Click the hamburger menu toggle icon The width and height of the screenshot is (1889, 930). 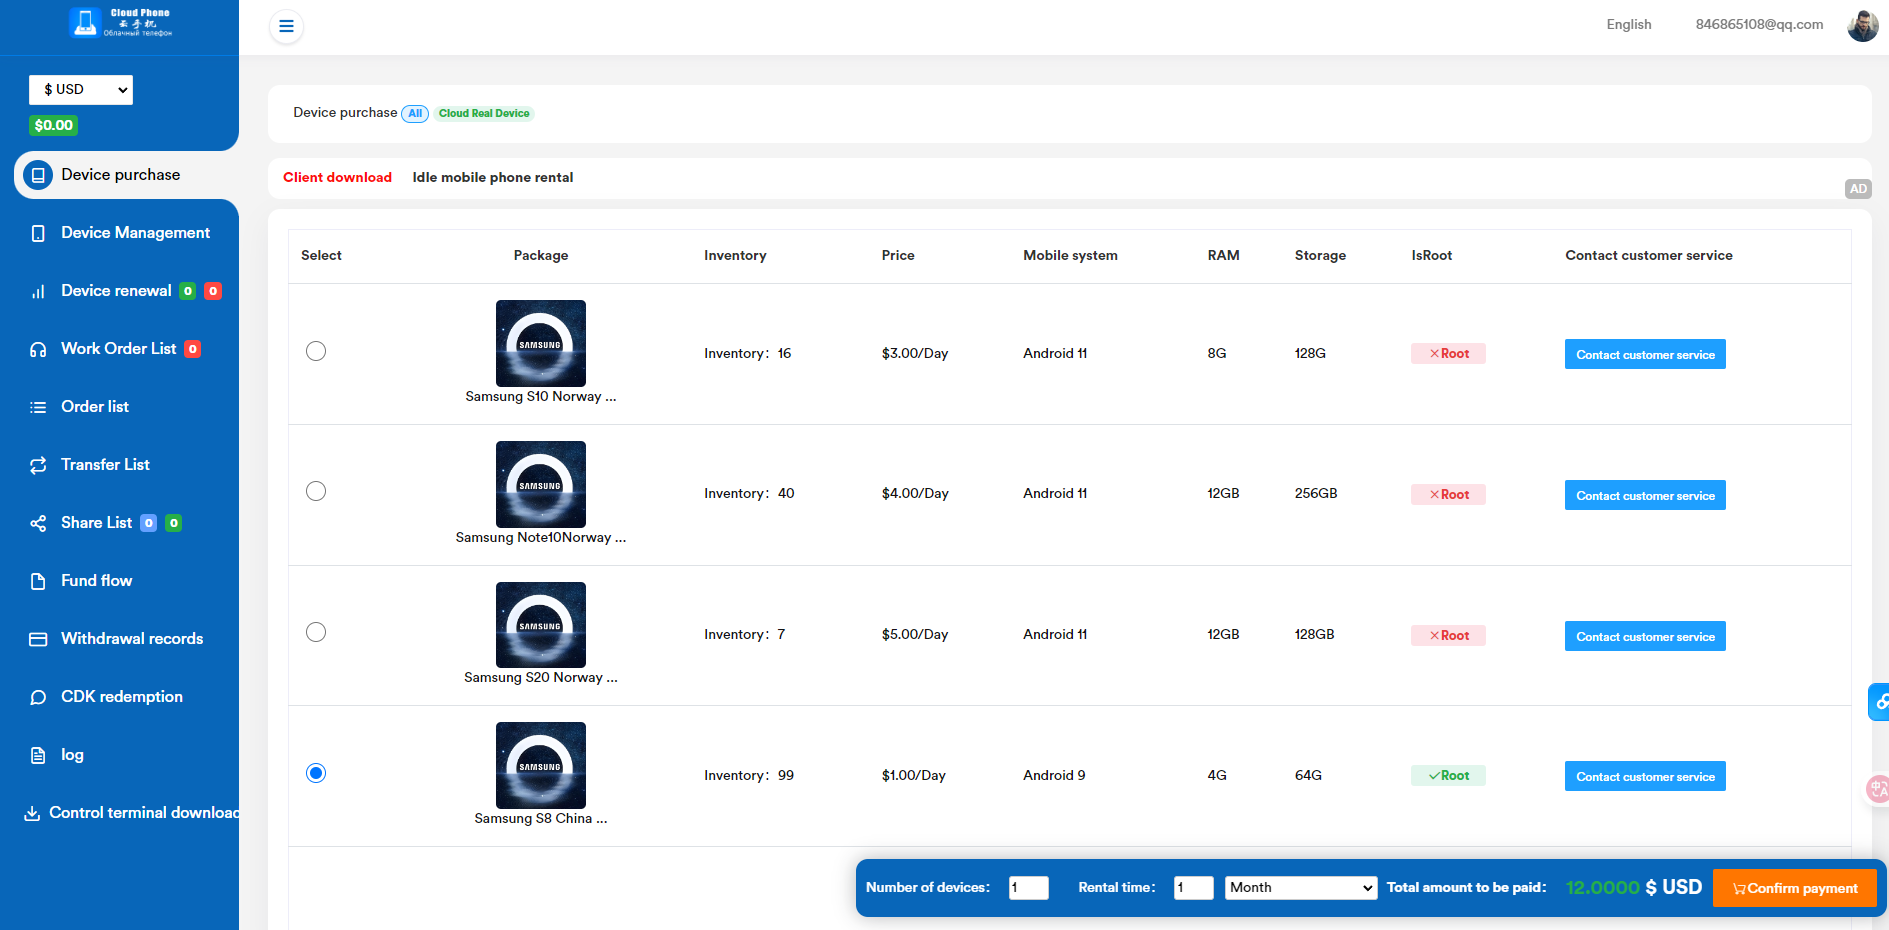point(286,26)
